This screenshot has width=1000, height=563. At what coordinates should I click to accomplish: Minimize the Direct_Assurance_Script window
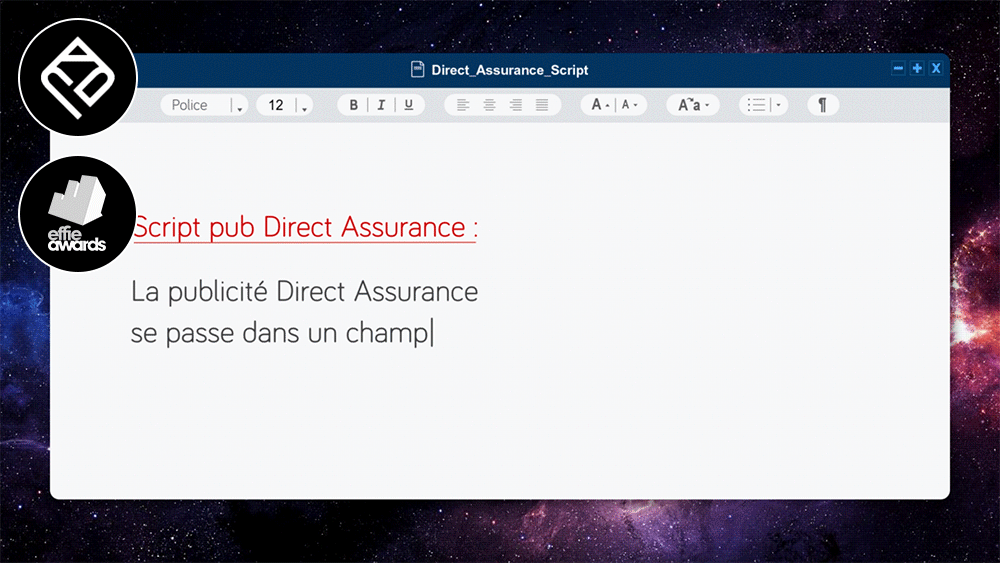(898, 68)
